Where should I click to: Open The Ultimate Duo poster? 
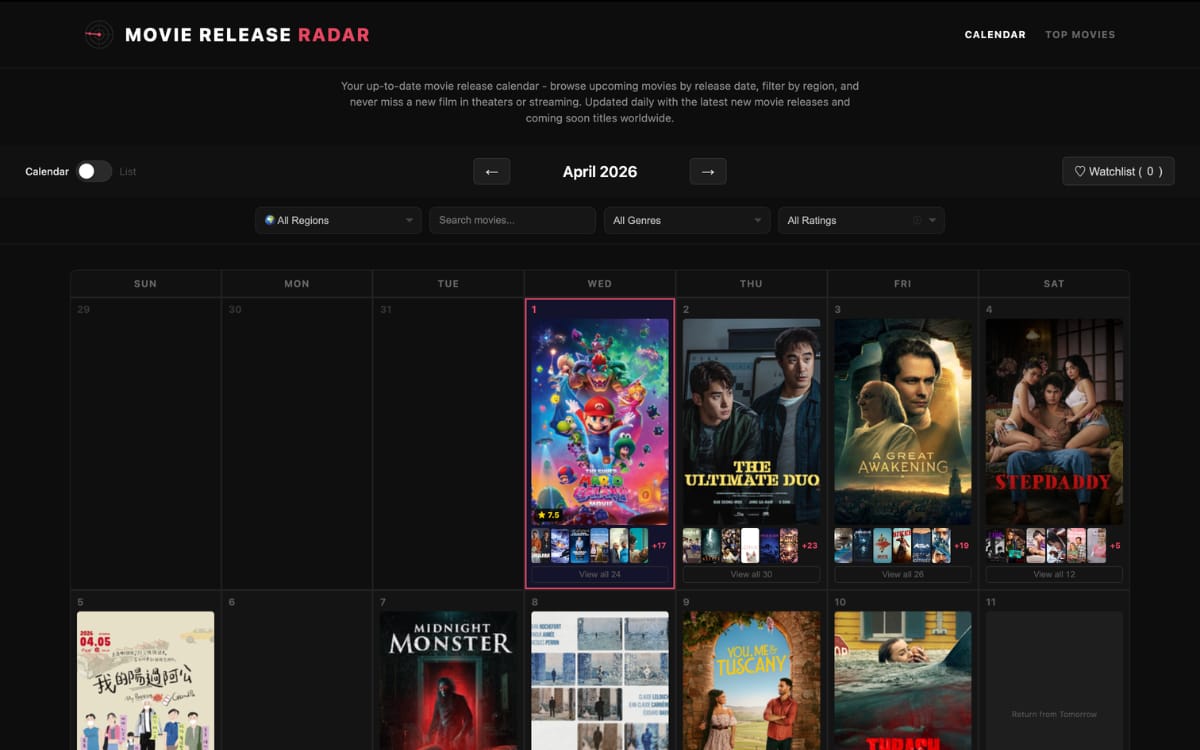pos(751,422)
